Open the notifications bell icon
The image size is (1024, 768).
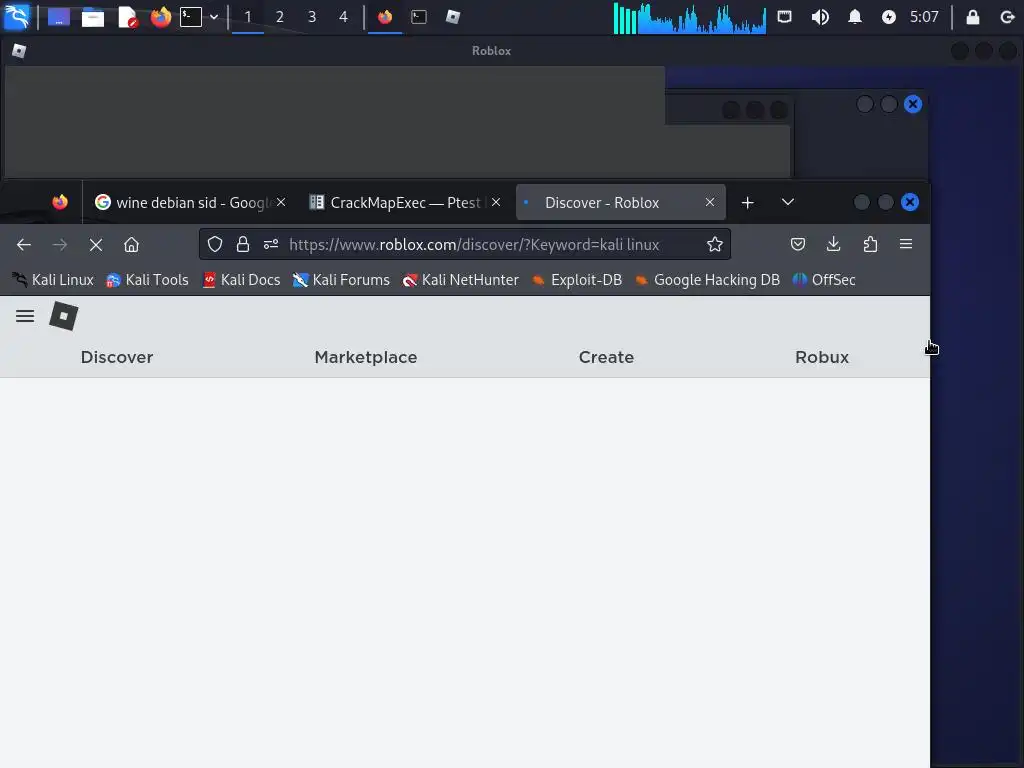tap(854, 17)
